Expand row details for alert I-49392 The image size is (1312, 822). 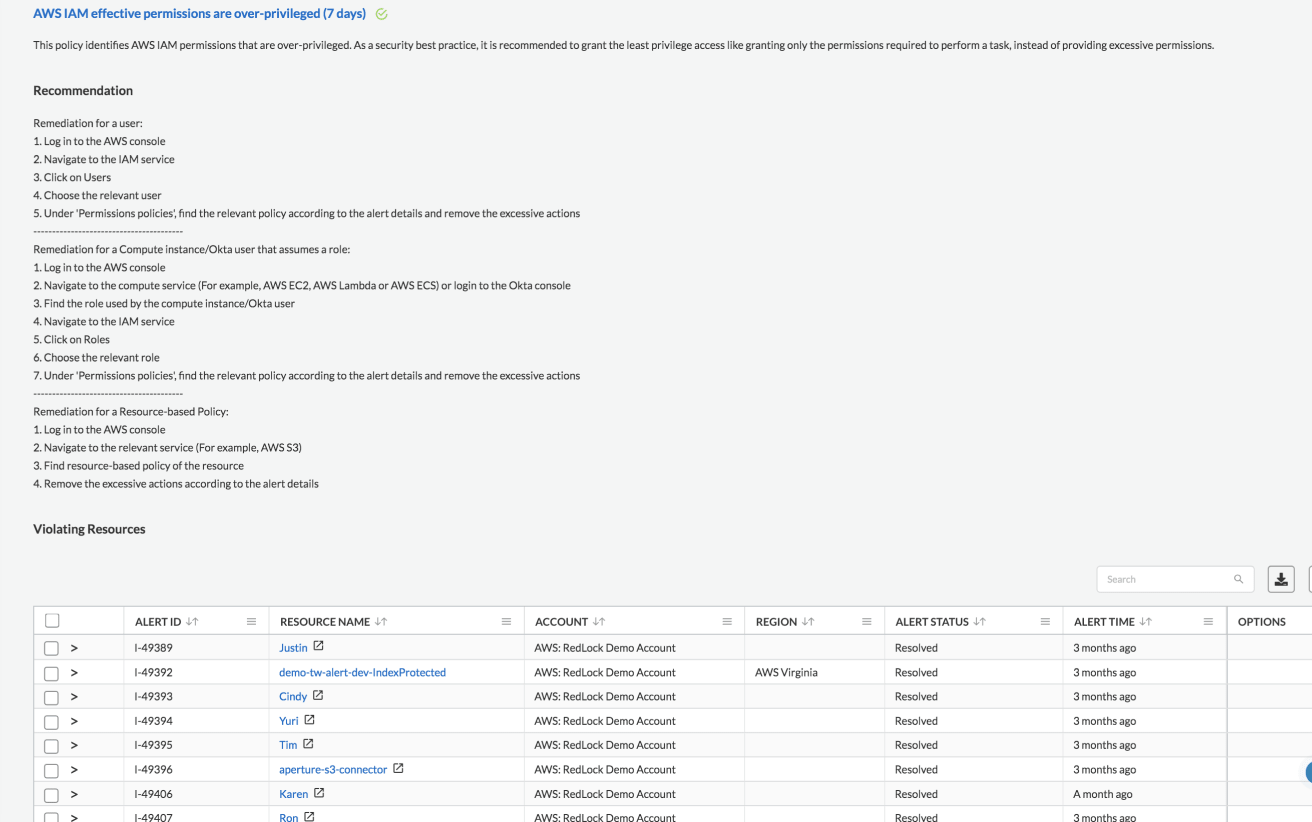point(74,673)
